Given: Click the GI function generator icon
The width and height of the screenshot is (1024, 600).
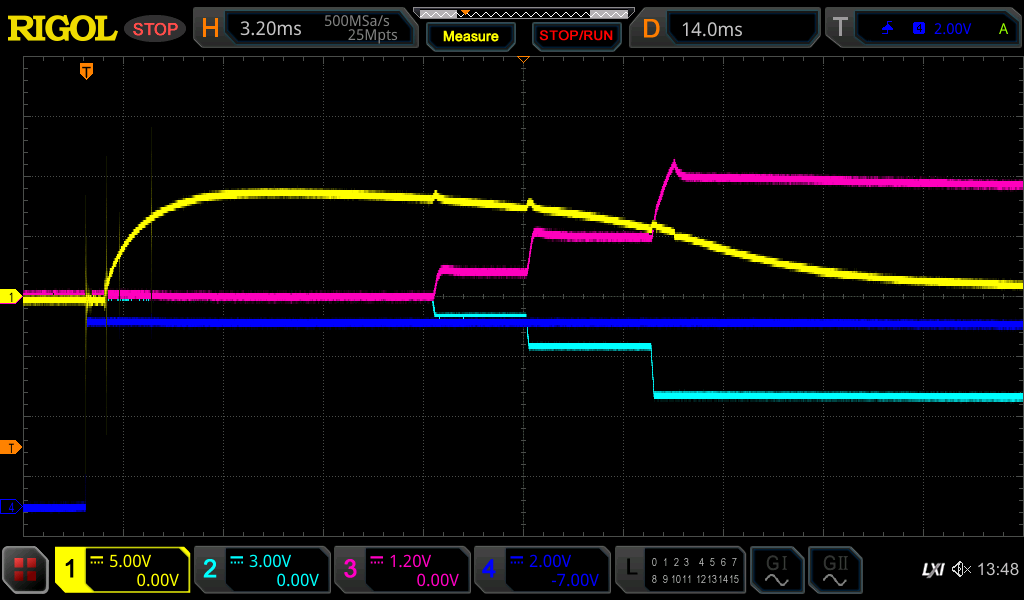Looking at the screenshot, I should click(776, 570).
